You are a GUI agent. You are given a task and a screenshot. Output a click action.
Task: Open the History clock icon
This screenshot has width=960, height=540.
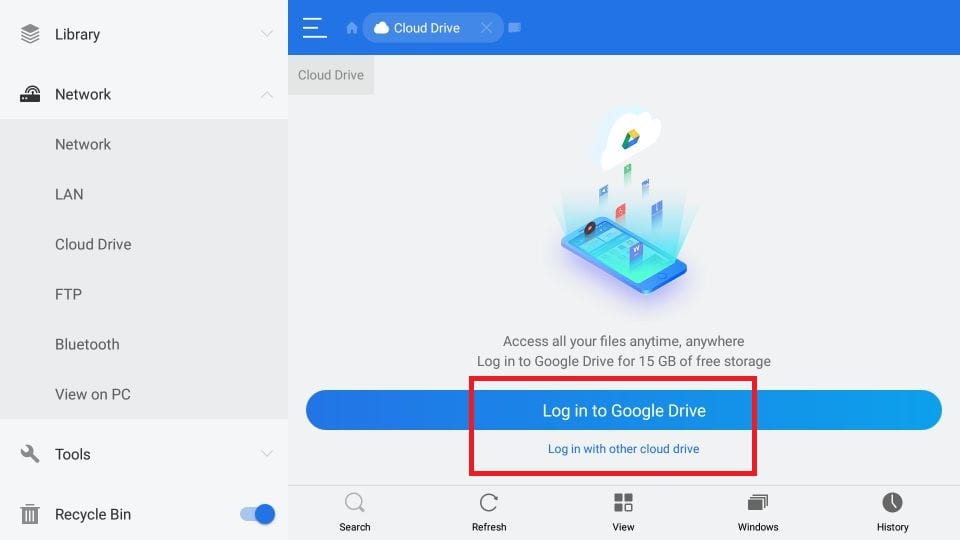point(892,503)
